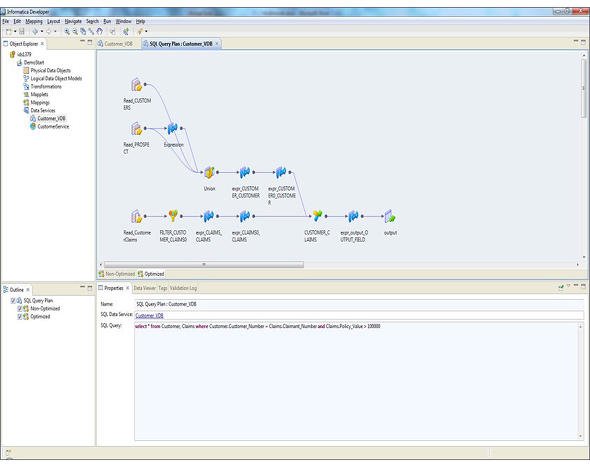The height and width of the screenshot is (467, 590).
Task: Select the Union transformation node
Action: pos(209,173)
